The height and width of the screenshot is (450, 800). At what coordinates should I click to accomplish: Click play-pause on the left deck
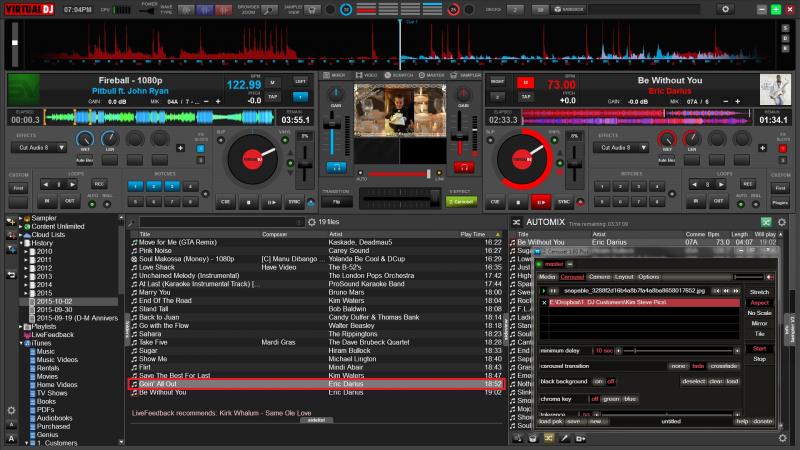pos(271,202)
